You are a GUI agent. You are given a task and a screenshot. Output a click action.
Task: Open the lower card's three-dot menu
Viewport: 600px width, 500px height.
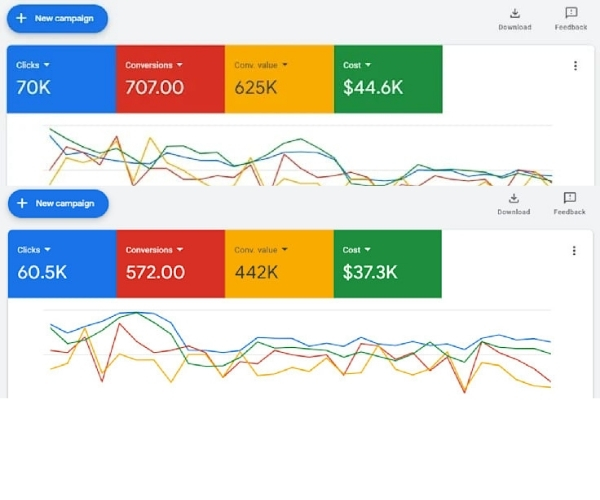click(574, 251)
